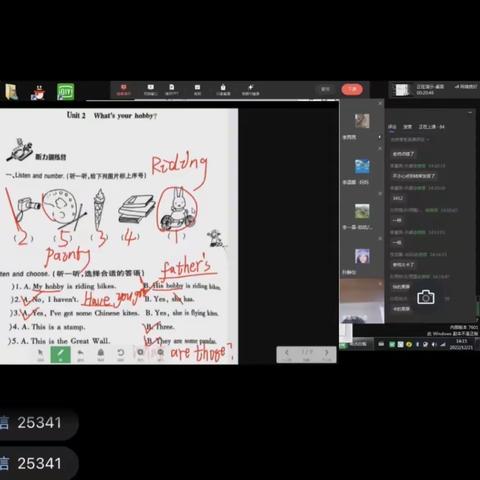Click the green landscape participant avatar

(362, 211)
